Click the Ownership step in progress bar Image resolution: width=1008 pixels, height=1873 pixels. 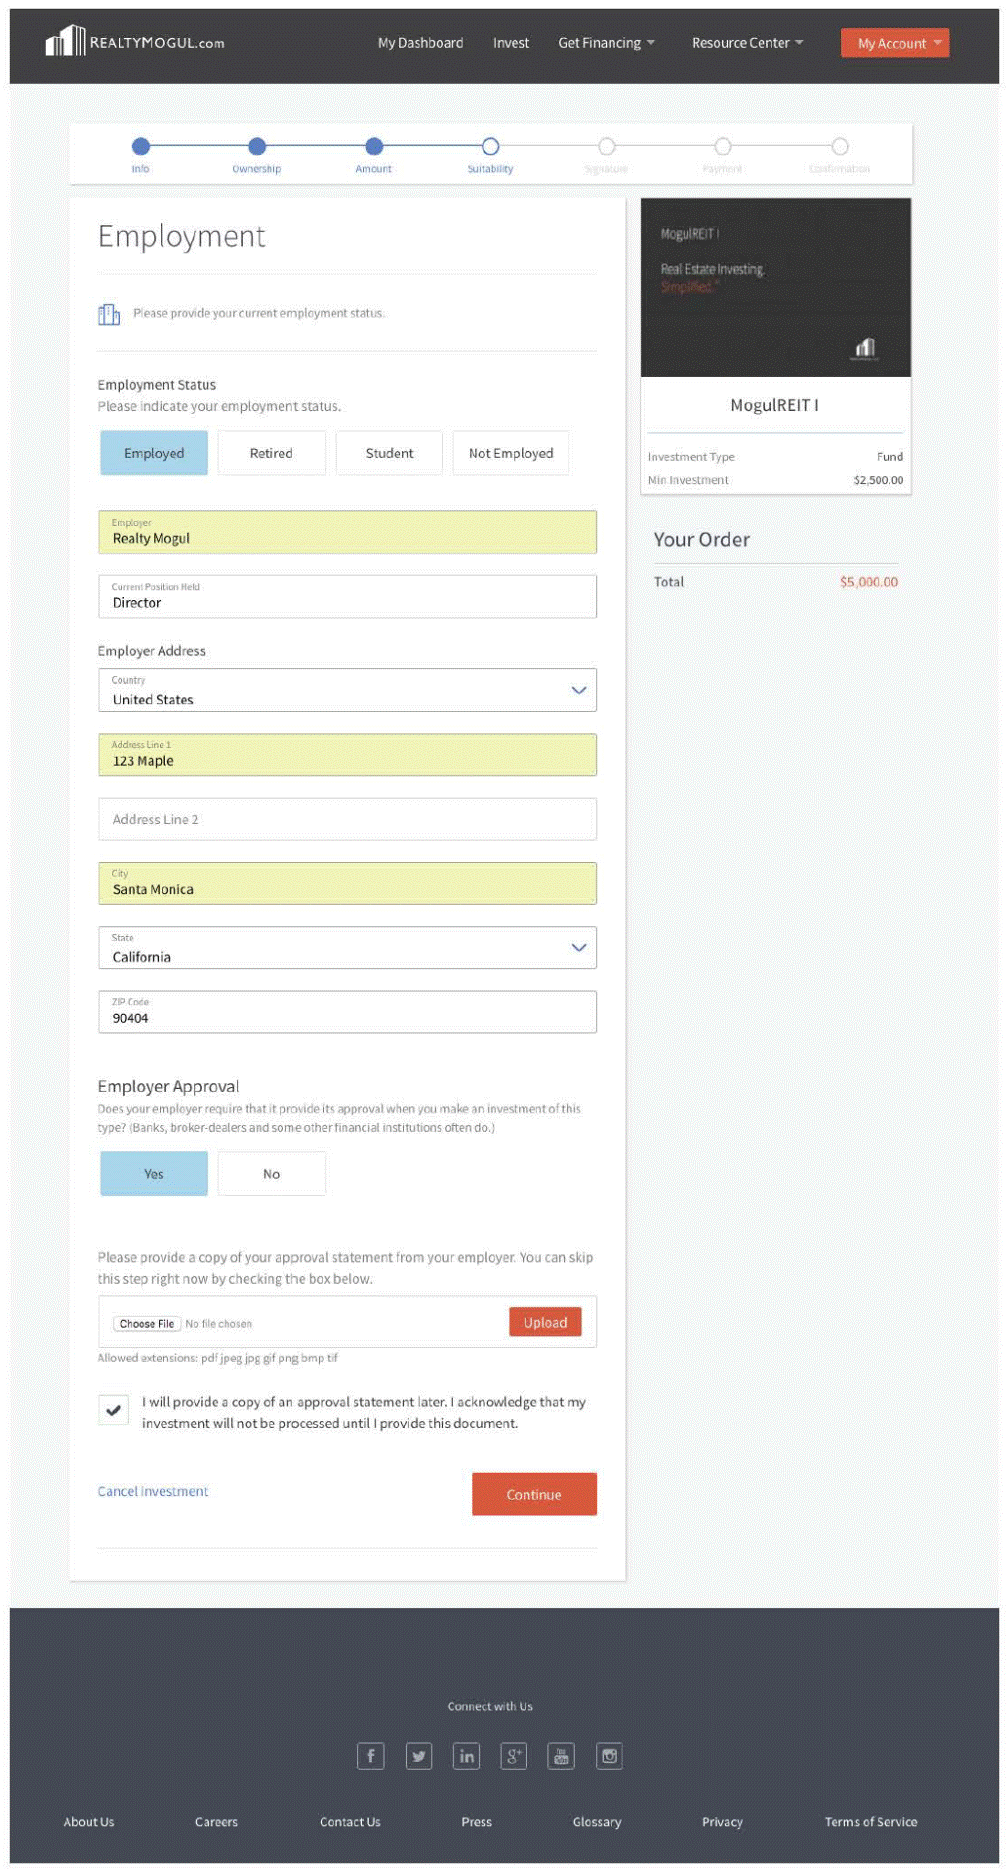tap(257, 147)
